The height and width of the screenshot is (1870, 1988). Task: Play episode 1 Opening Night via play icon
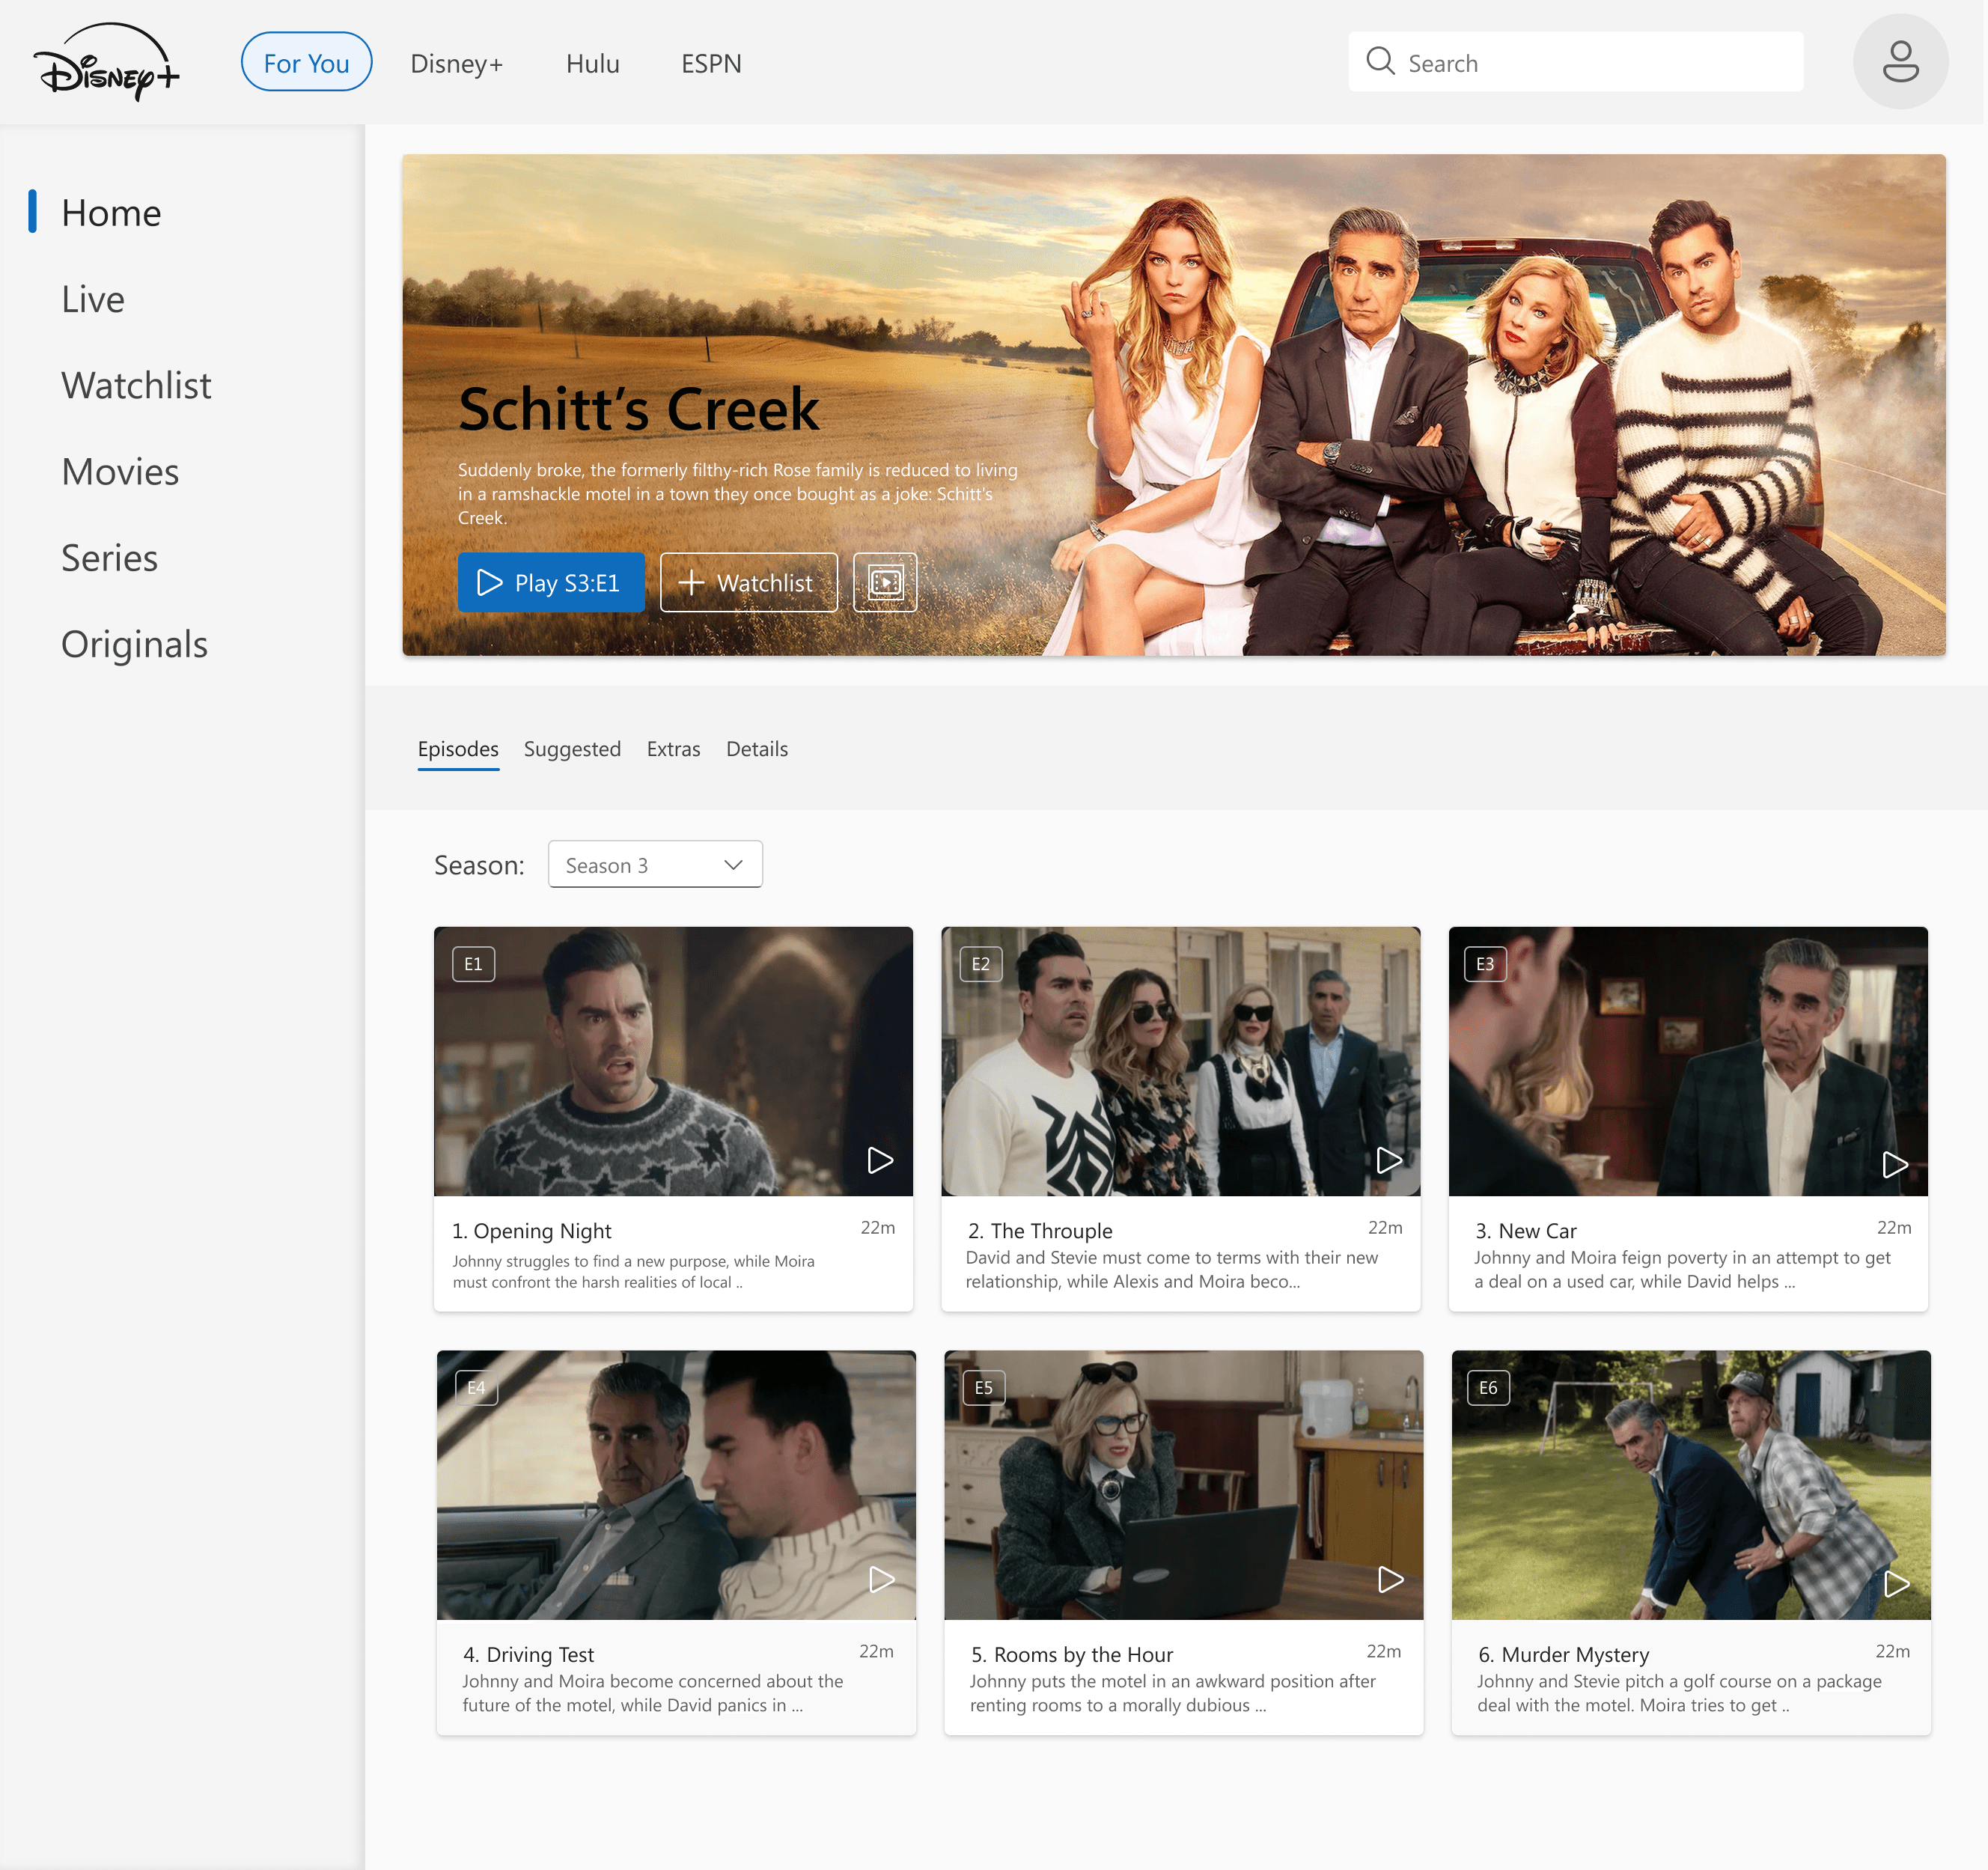click(880, 1160)
